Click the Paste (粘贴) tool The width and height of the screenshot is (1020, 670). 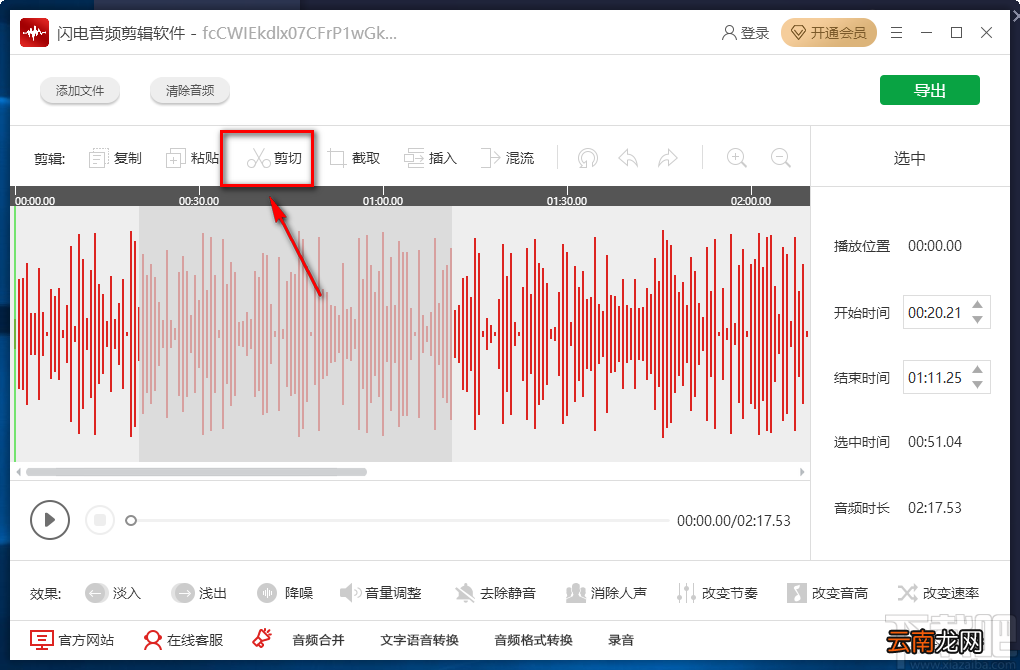click(x=193, y=158)
